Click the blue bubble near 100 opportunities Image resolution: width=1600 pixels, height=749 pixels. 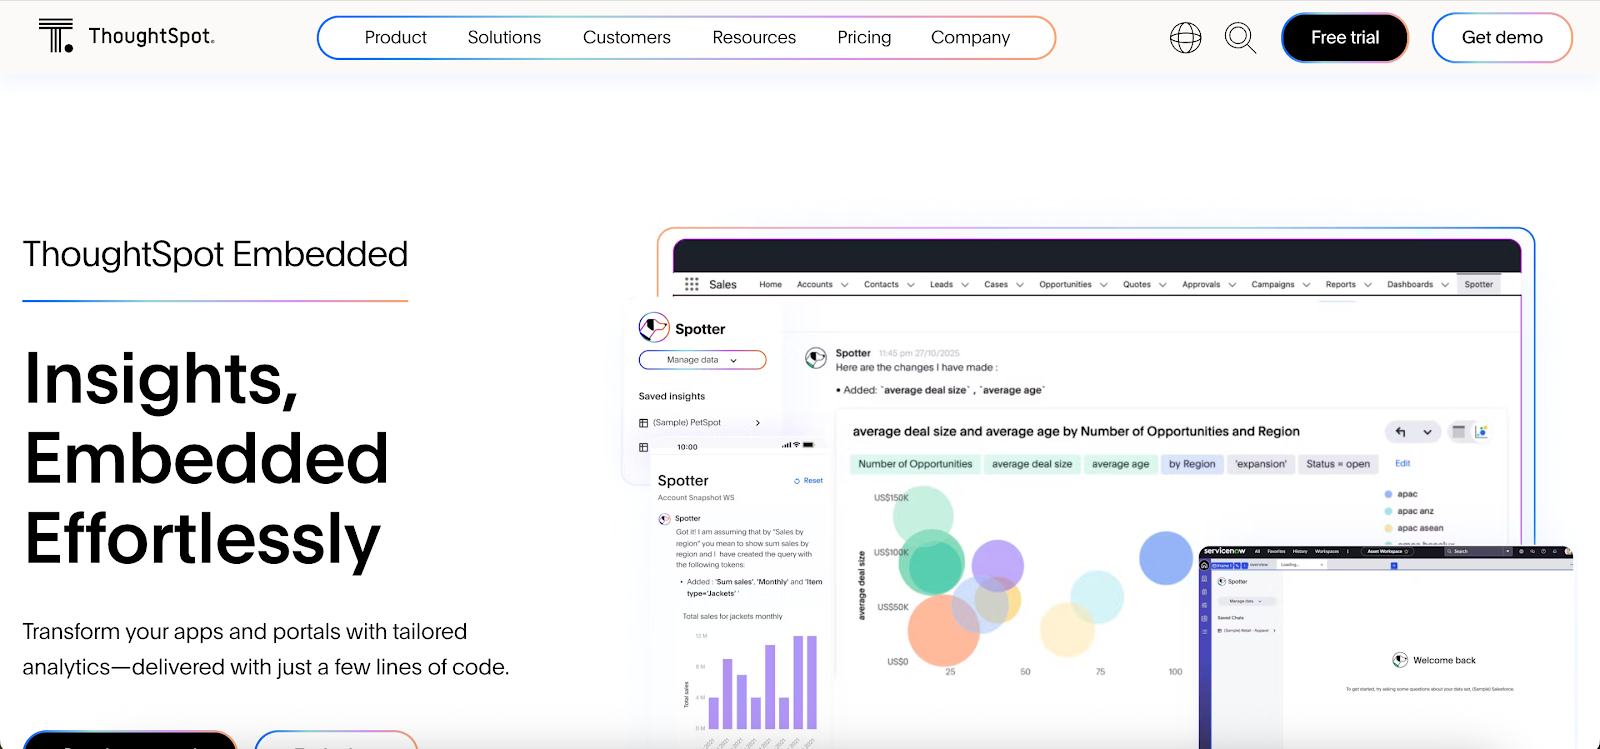coord(1166,558)
